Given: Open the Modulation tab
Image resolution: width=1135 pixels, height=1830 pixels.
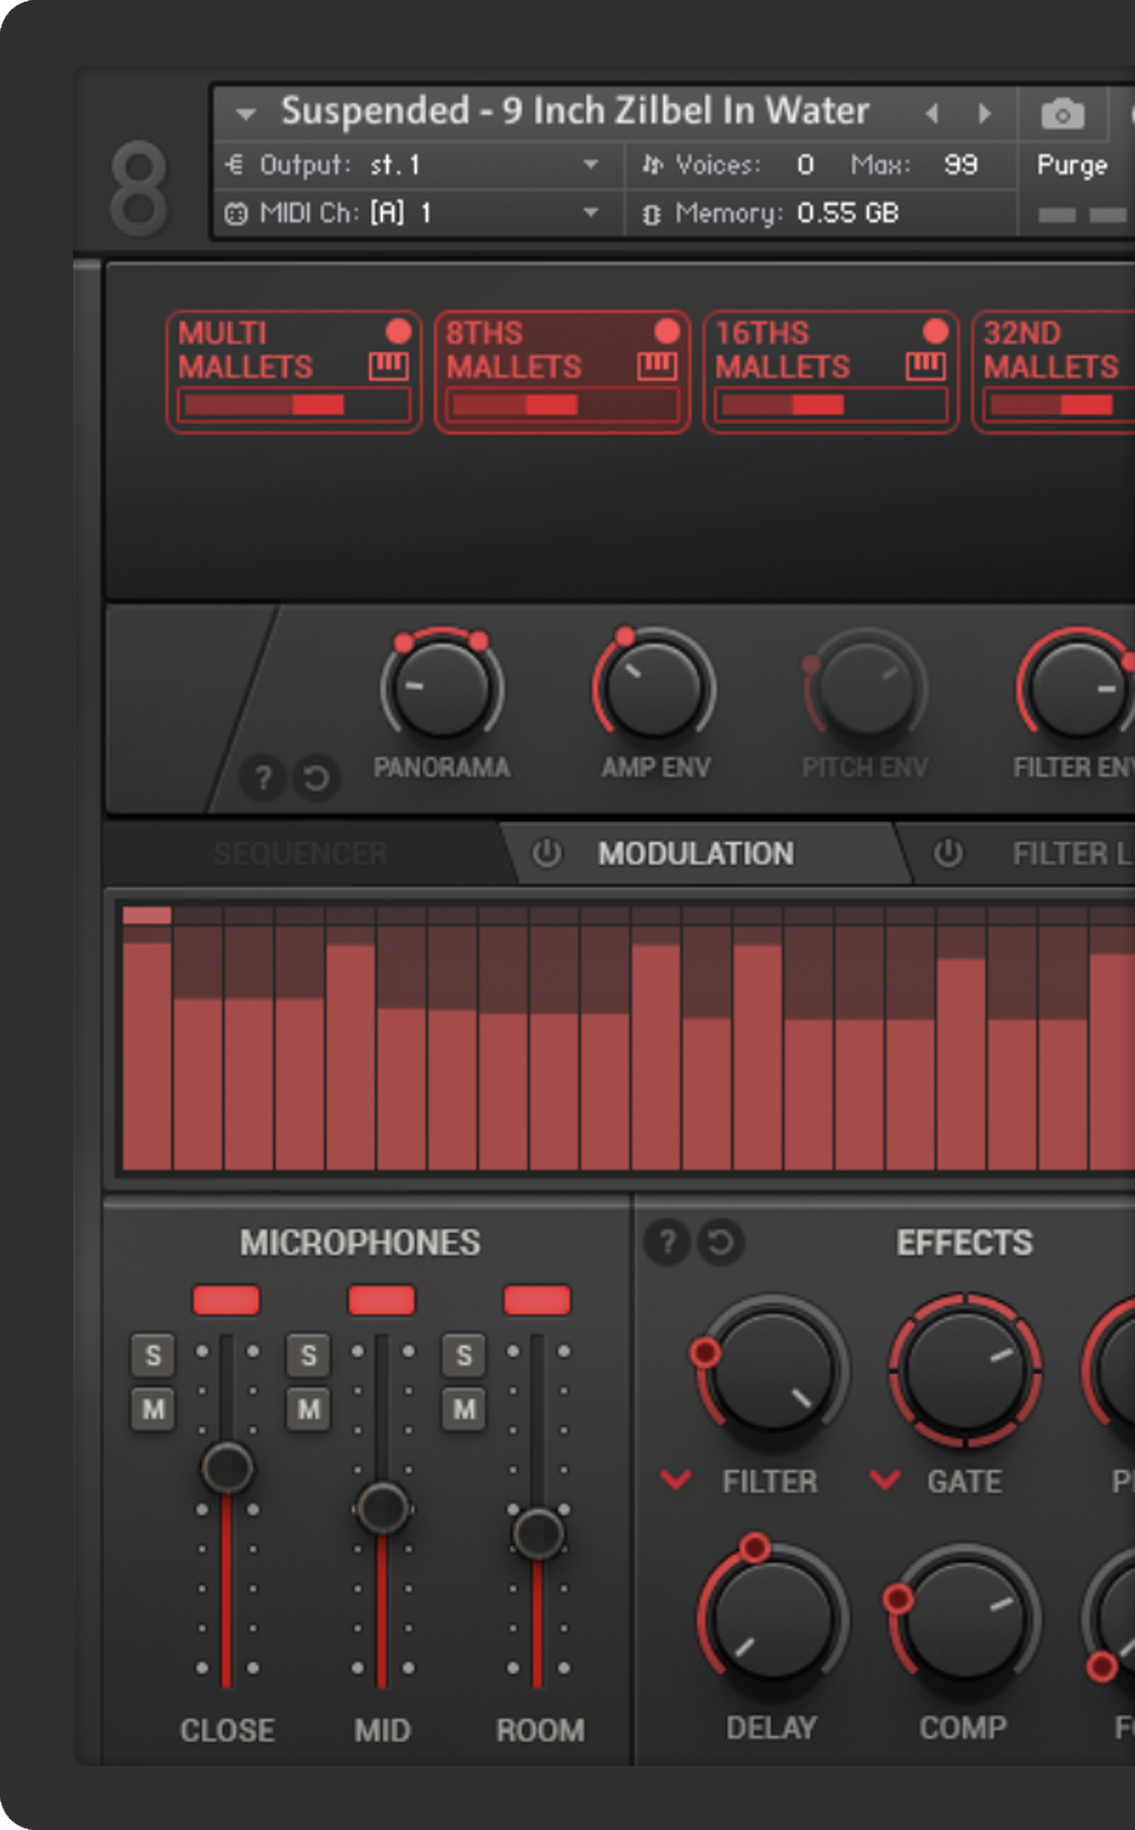Looking at the screenshot, I should point(696,853).
